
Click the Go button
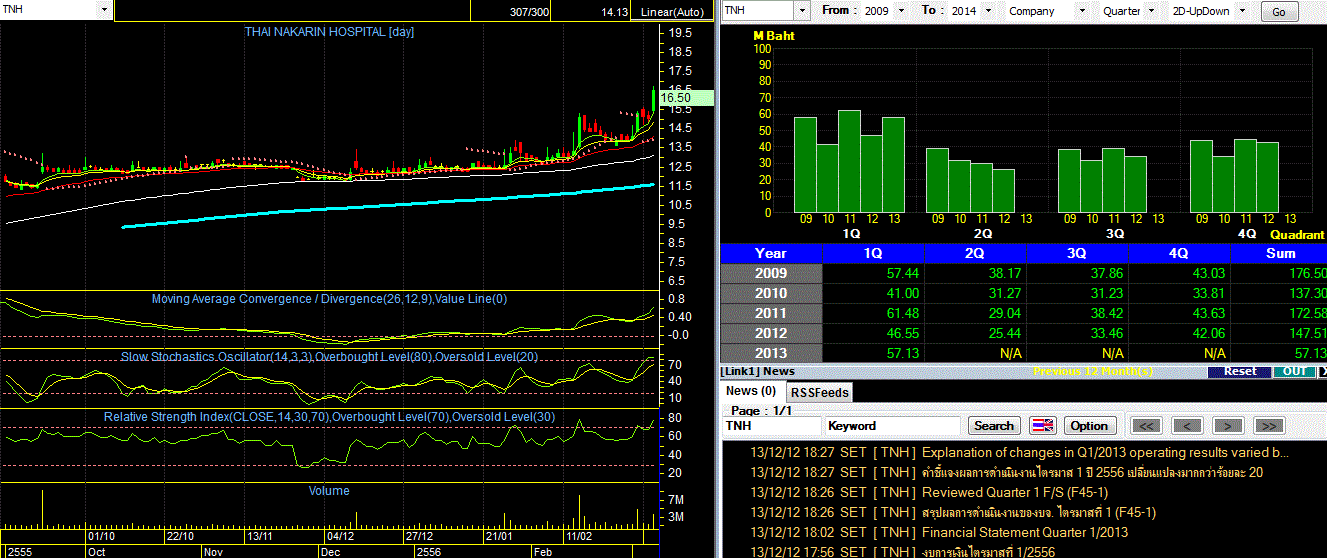click(1279, 12)
